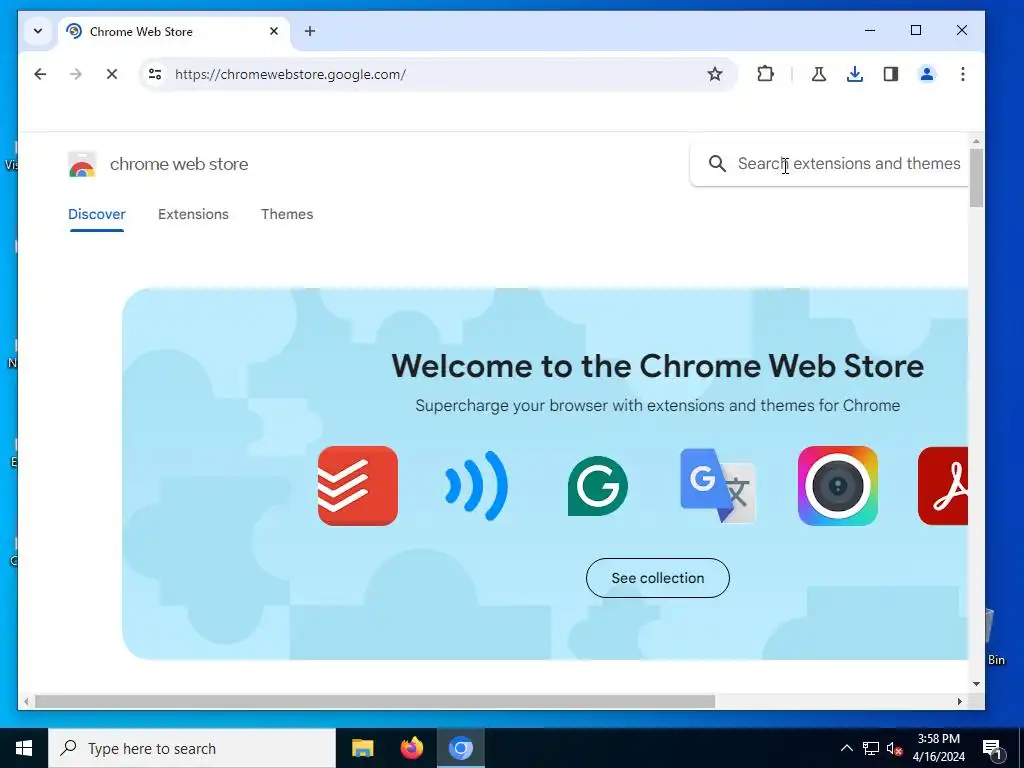Click the taskbar search box
Screen dimensions: 1024x768
(192, 748)
